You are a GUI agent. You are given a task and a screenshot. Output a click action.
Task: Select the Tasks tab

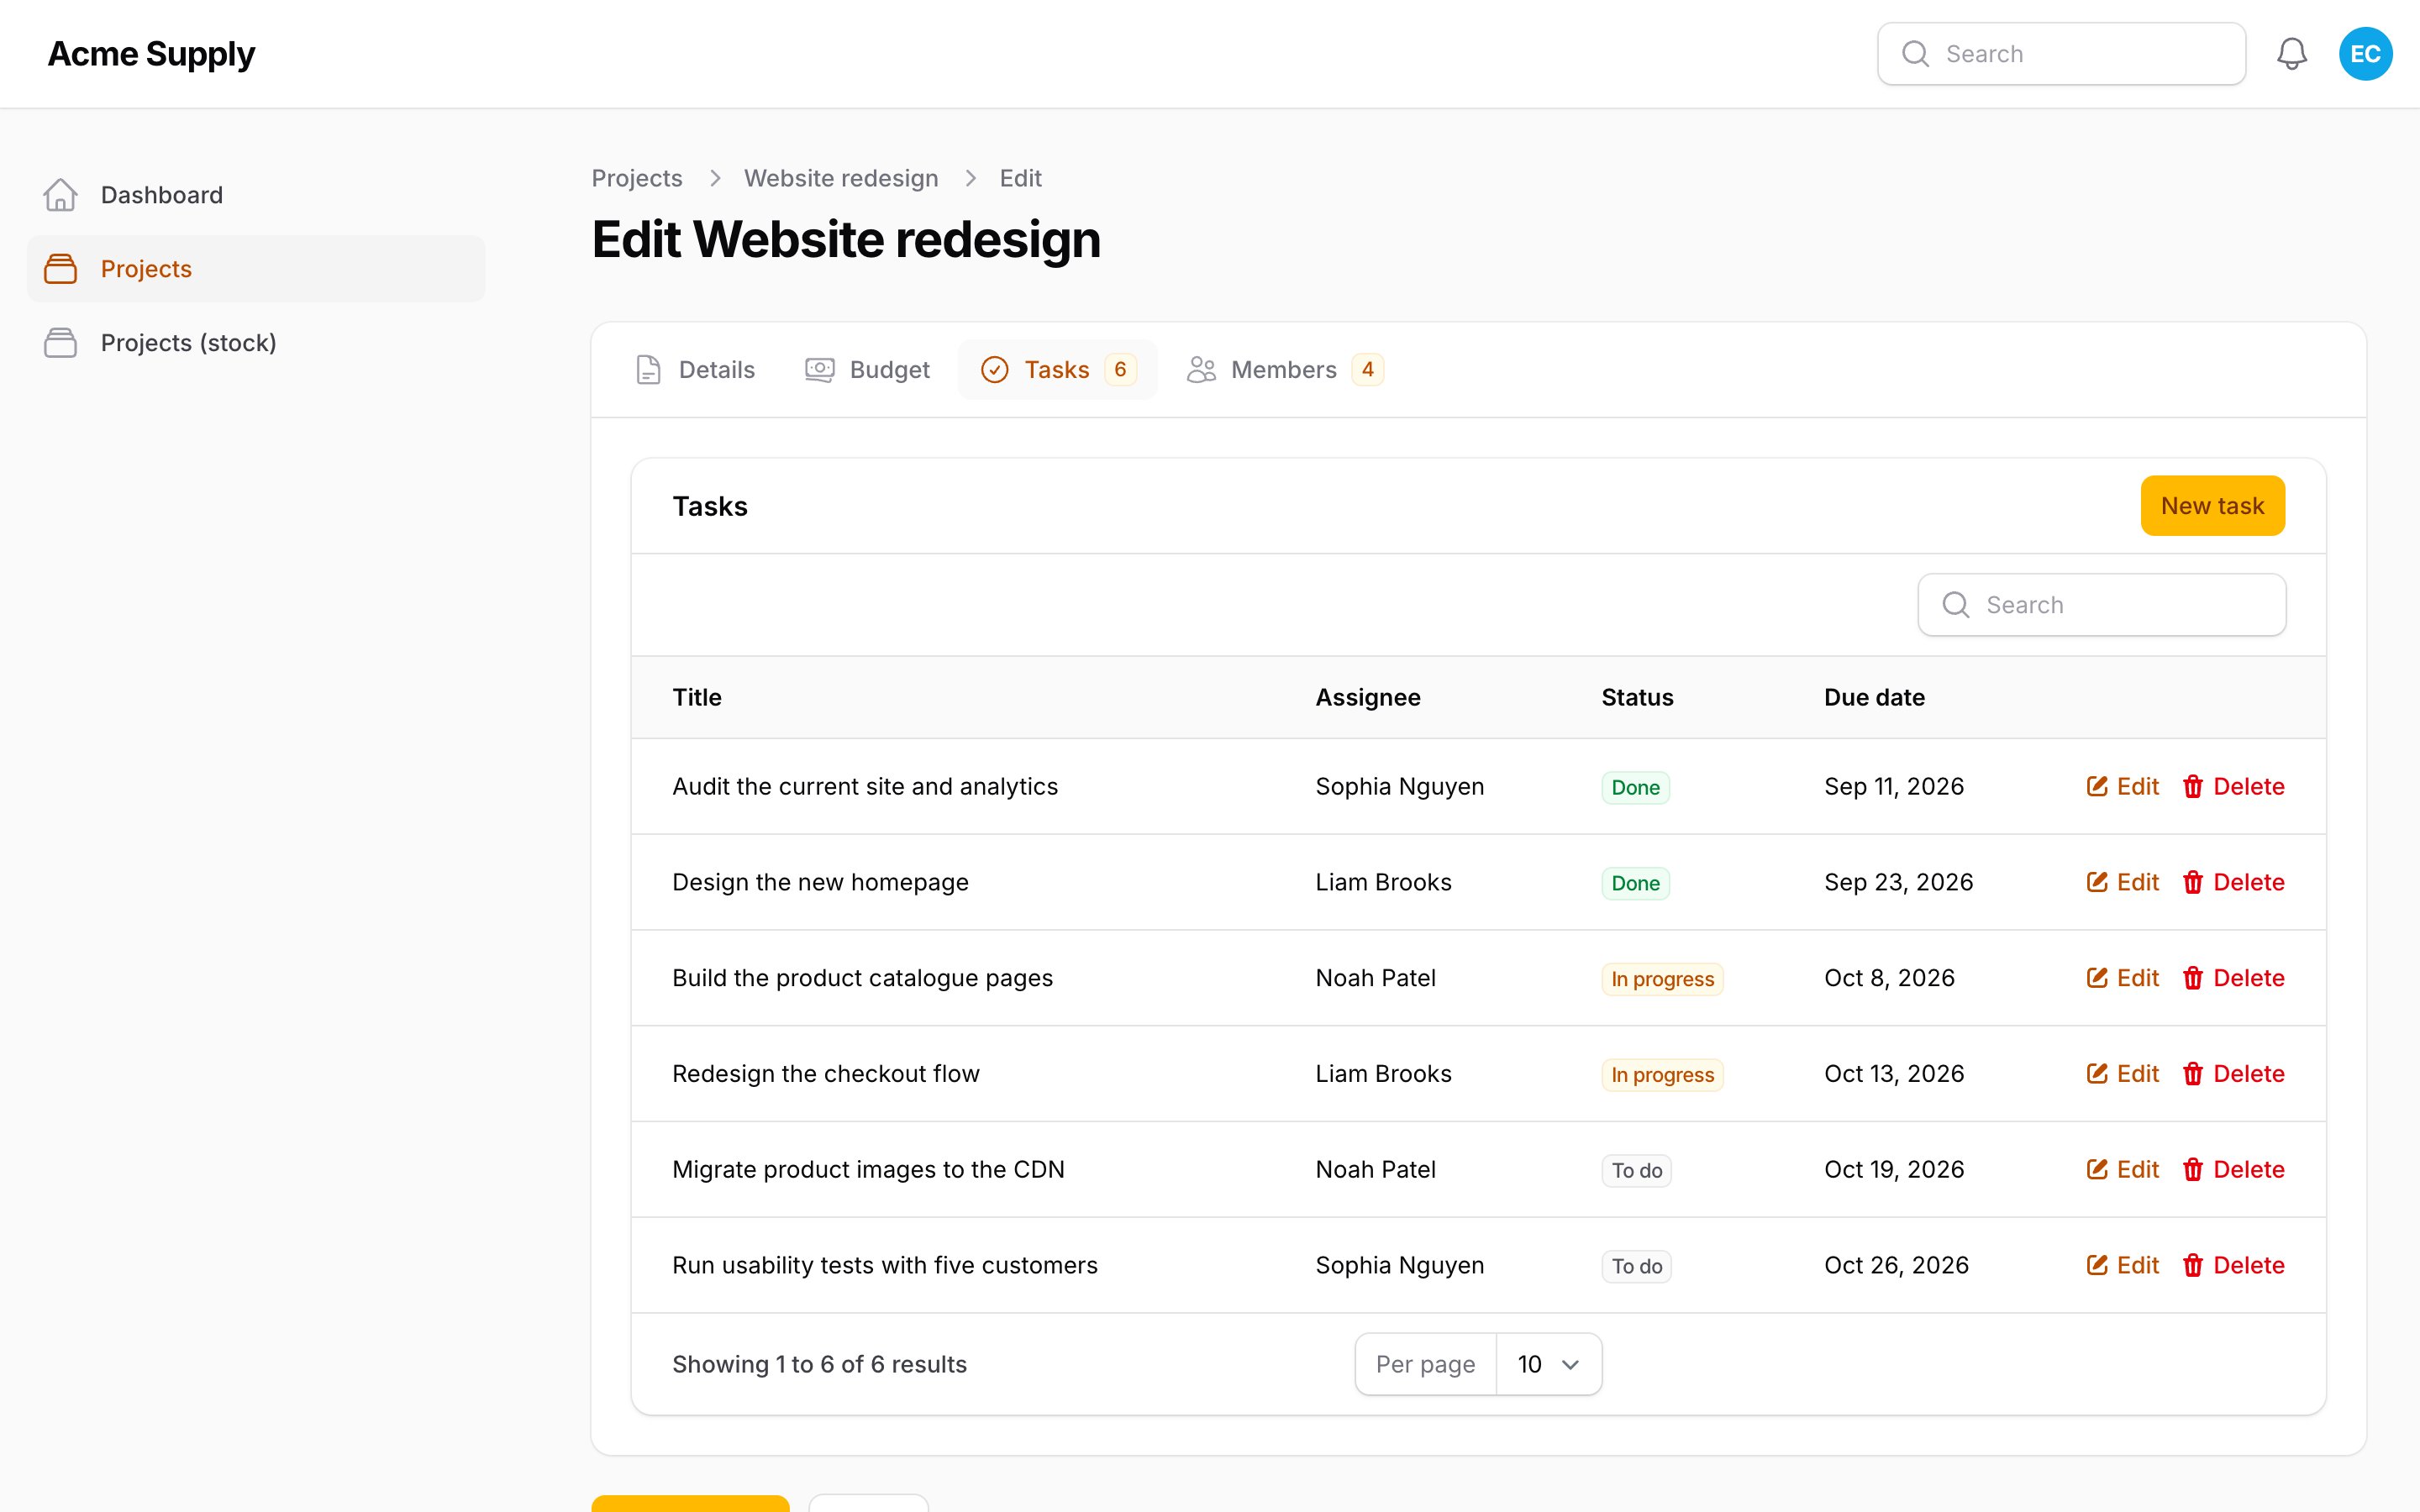point(1058,370)
